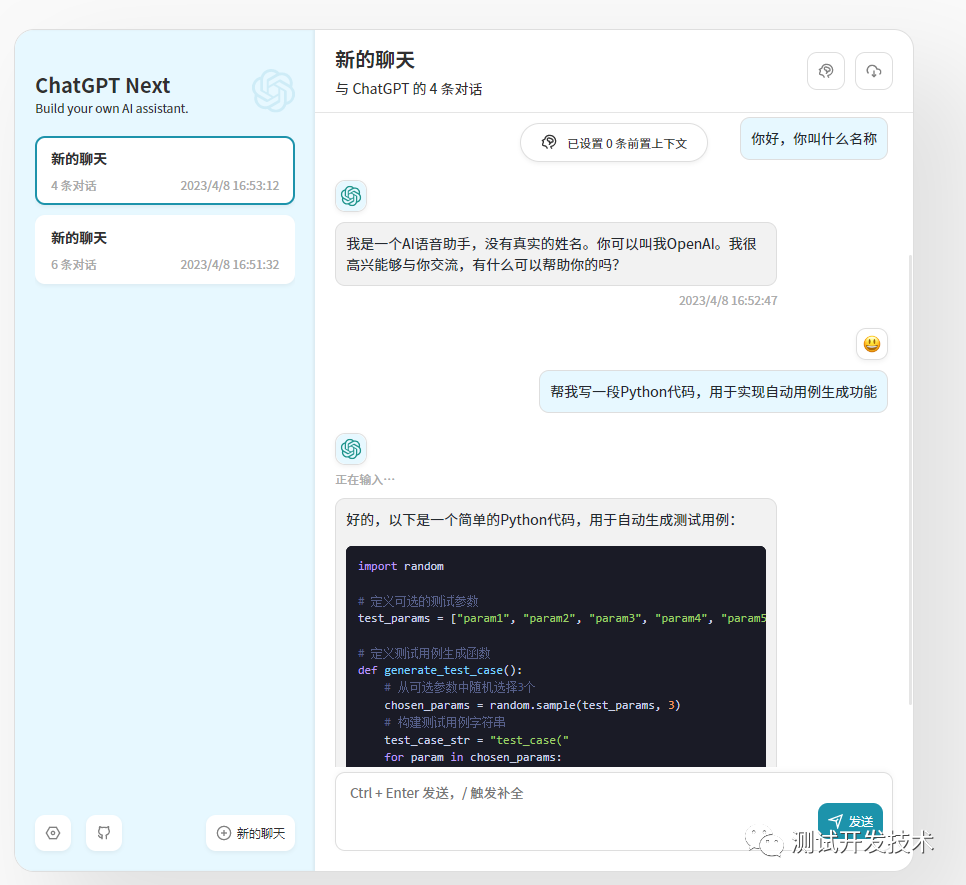Open the GitHub repository icon
The width and height of the screenshot is (966, 885).
coord(104,833)
